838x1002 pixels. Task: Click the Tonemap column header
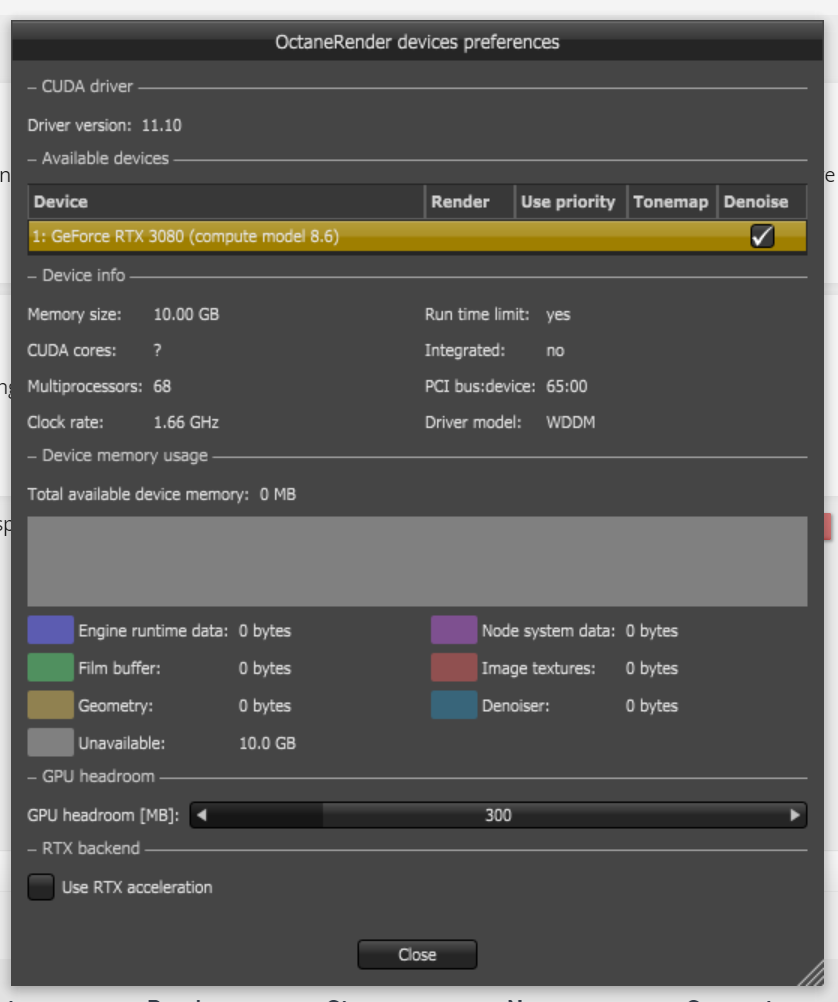671,202
